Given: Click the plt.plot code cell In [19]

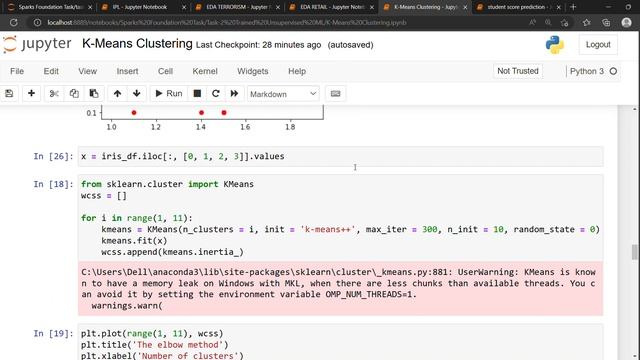Looking at the screenshot, I should [340, 343].
